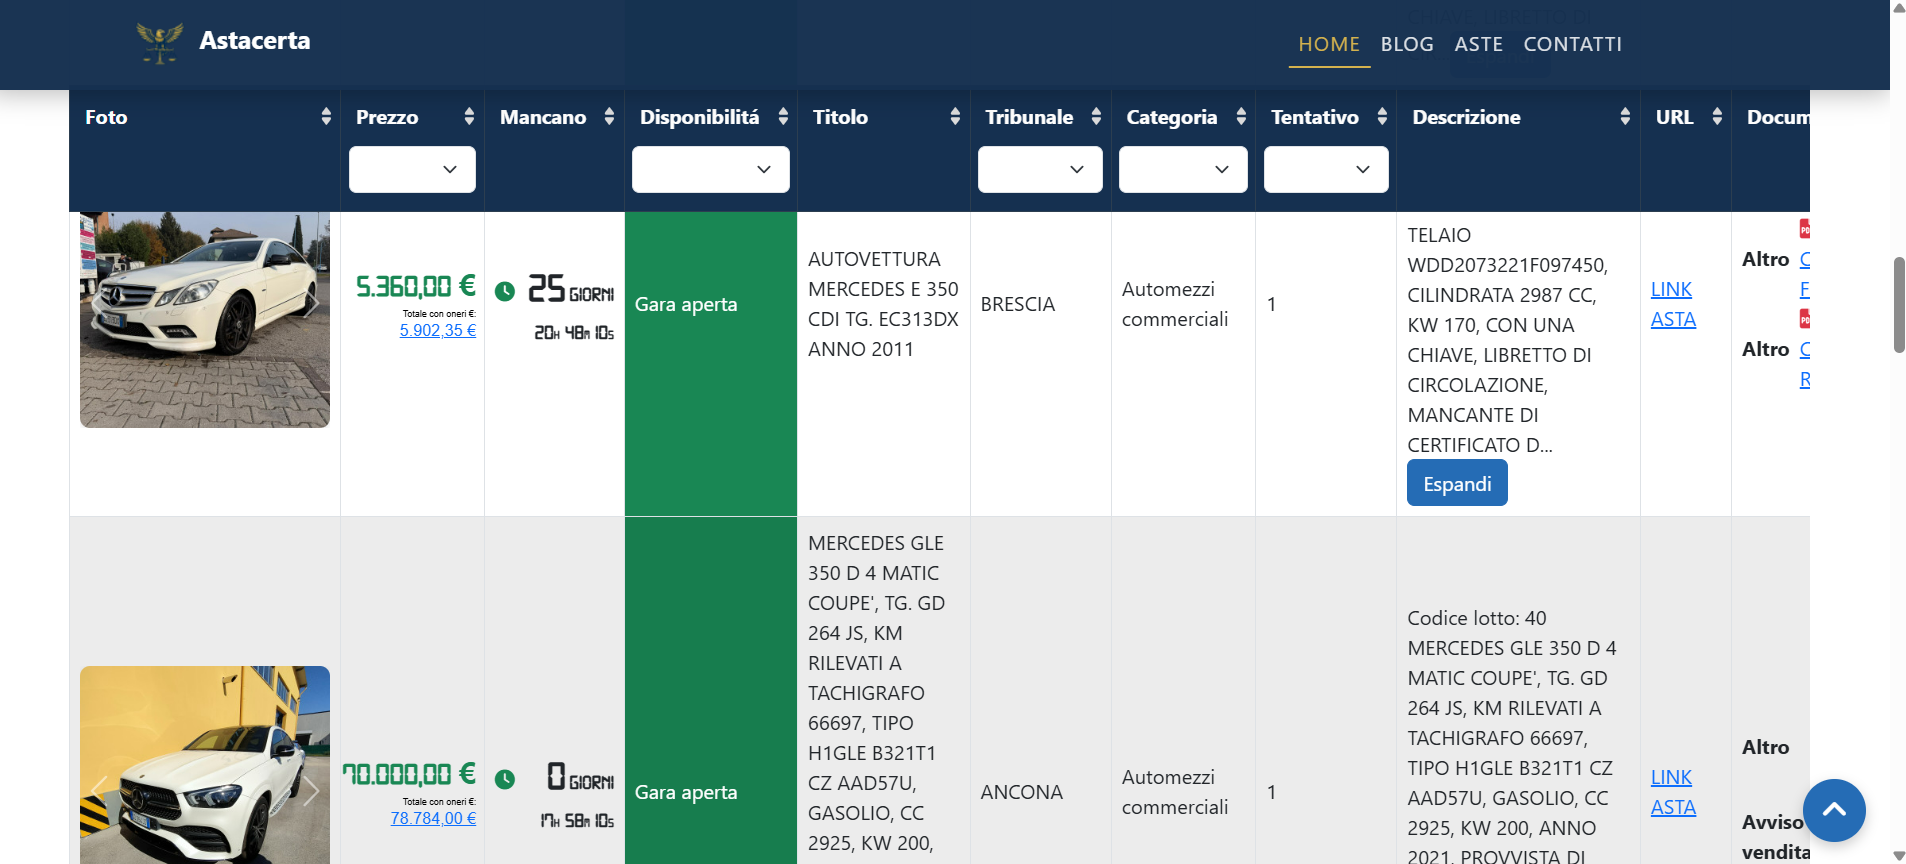Click the scroll-to-top arrow button
The image size is (1906, 864).
[1834, 810]
